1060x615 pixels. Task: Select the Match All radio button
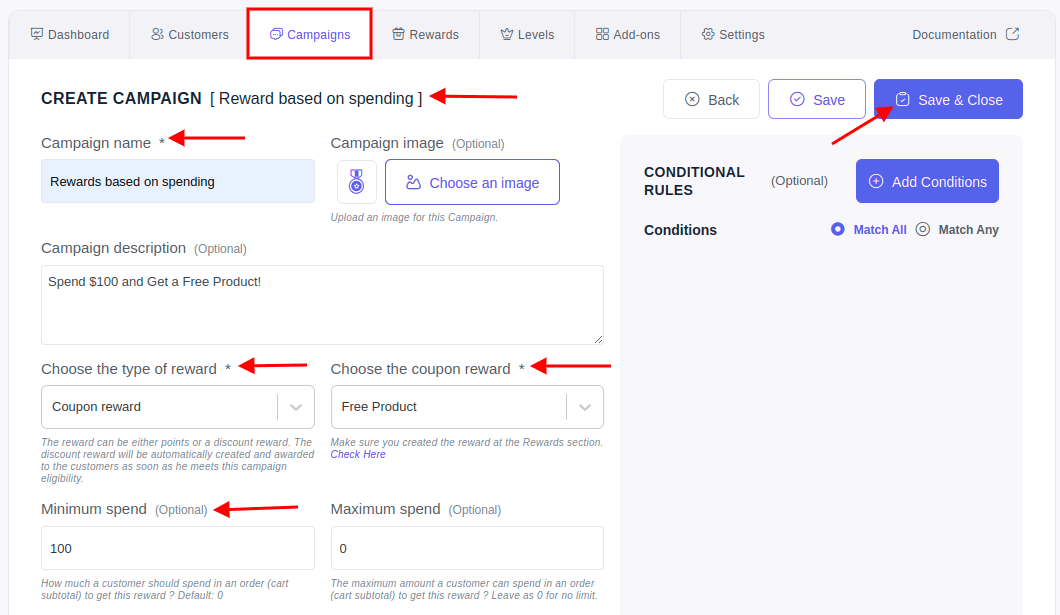pyautogui.click(x=838, y=229)
